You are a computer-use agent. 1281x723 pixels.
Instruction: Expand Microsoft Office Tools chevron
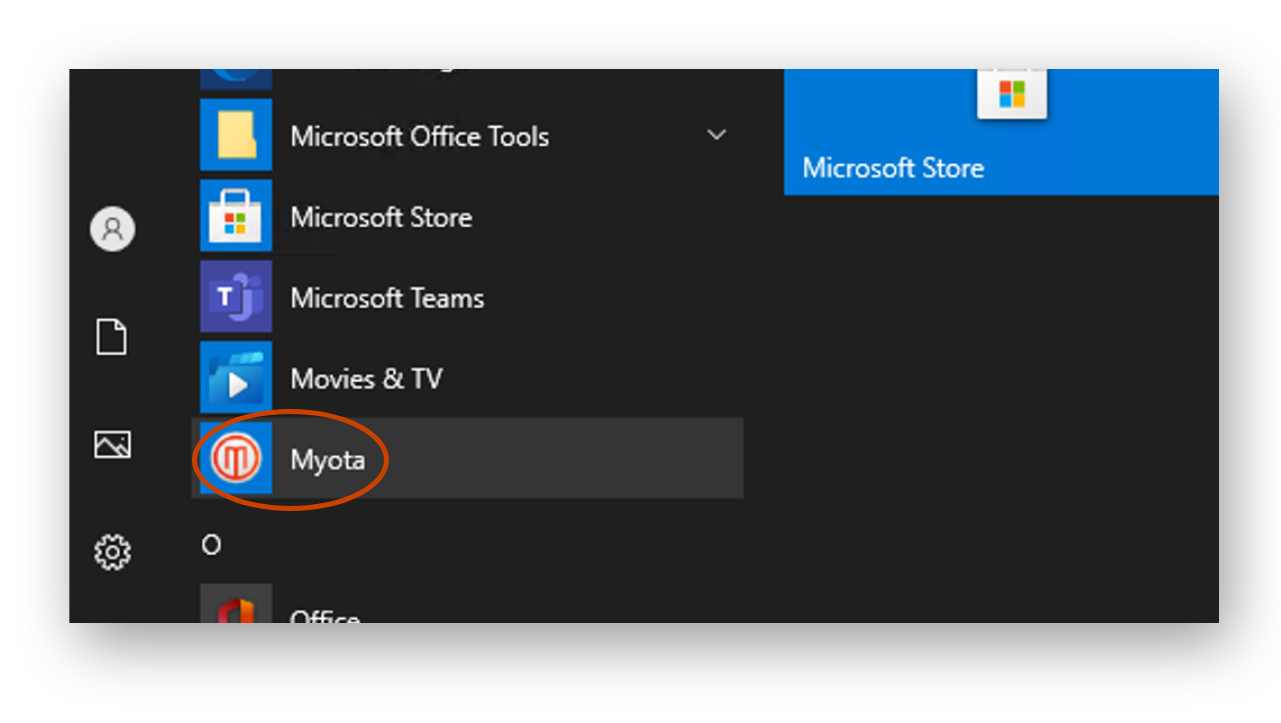click(716, 135)
